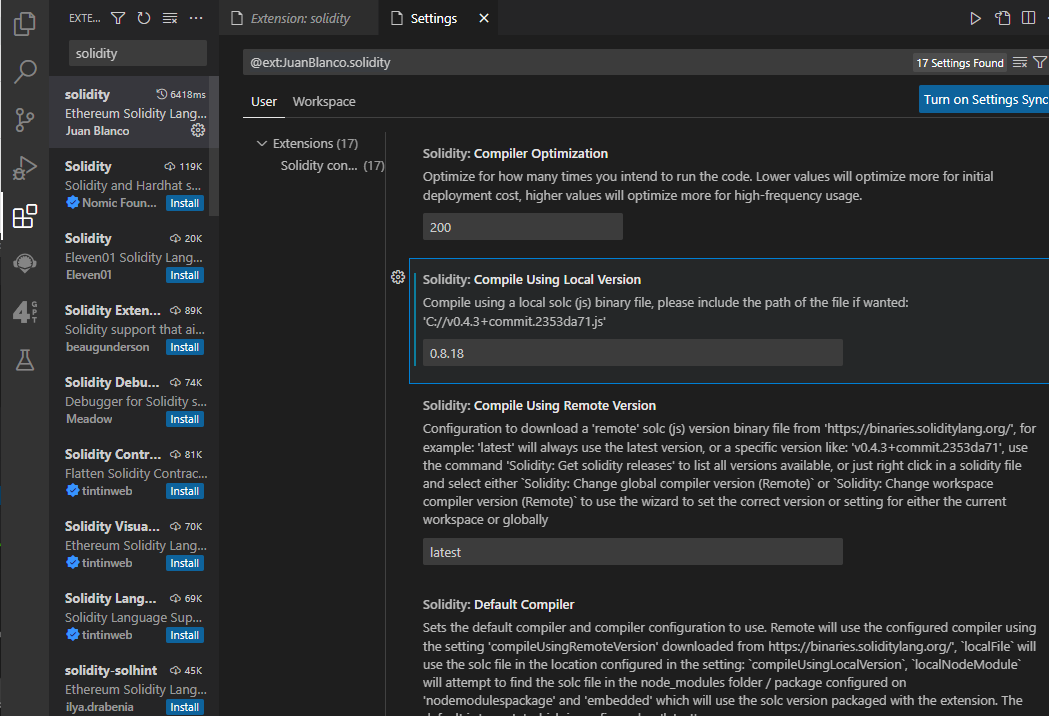Click gear icon beside Compile Using Local Version
The height and width of the screenshot is (716, 1049).
coord(398,277)
